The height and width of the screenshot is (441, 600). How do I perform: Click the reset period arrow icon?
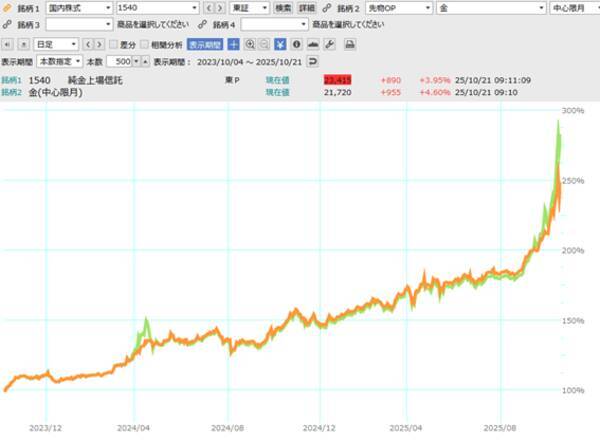312,61
